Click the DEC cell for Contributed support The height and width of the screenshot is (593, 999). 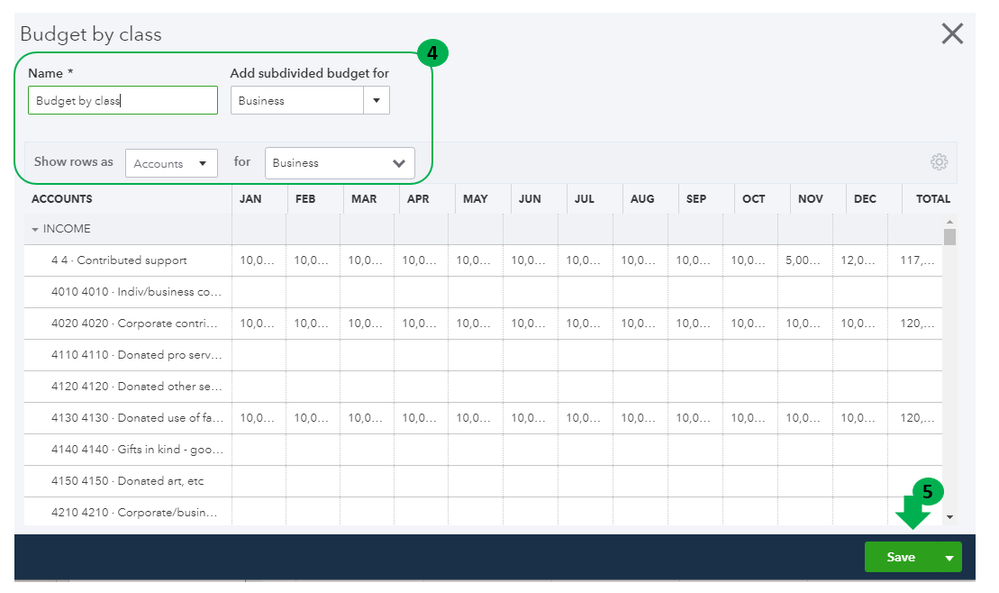tap(859, 260)
